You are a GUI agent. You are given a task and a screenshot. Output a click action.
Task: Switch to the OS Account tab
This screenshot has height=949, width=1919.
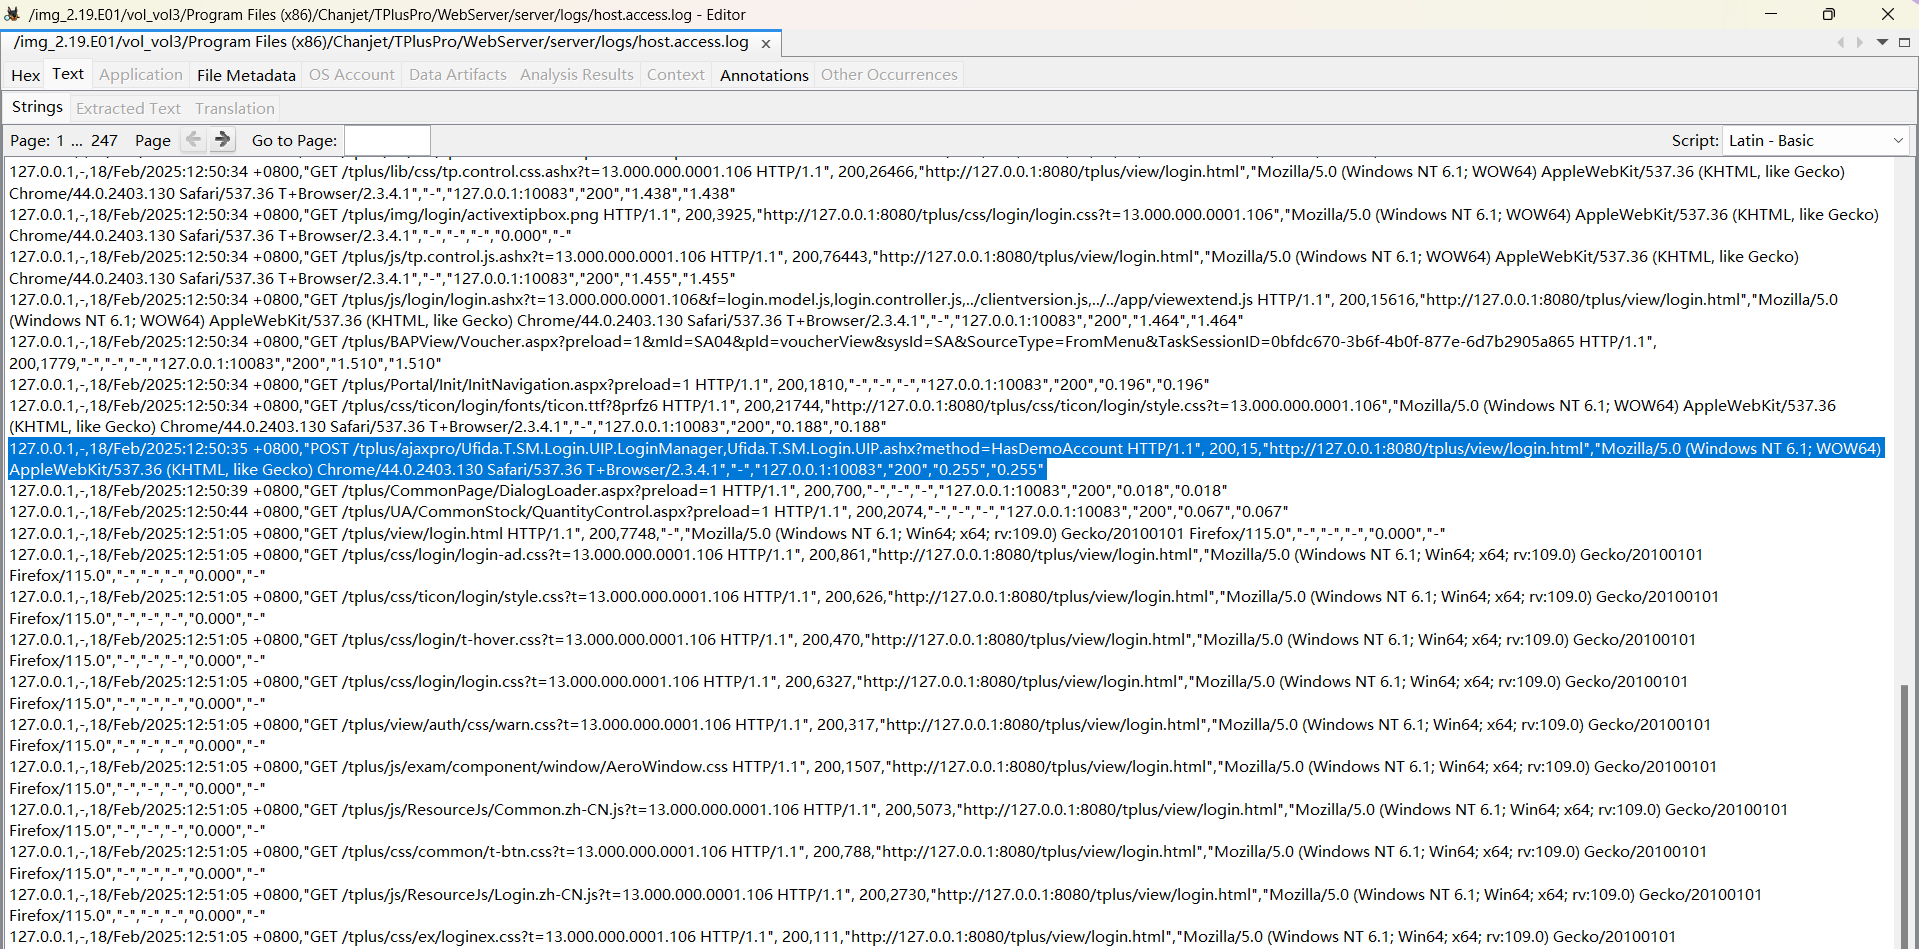tap(352, 75)
